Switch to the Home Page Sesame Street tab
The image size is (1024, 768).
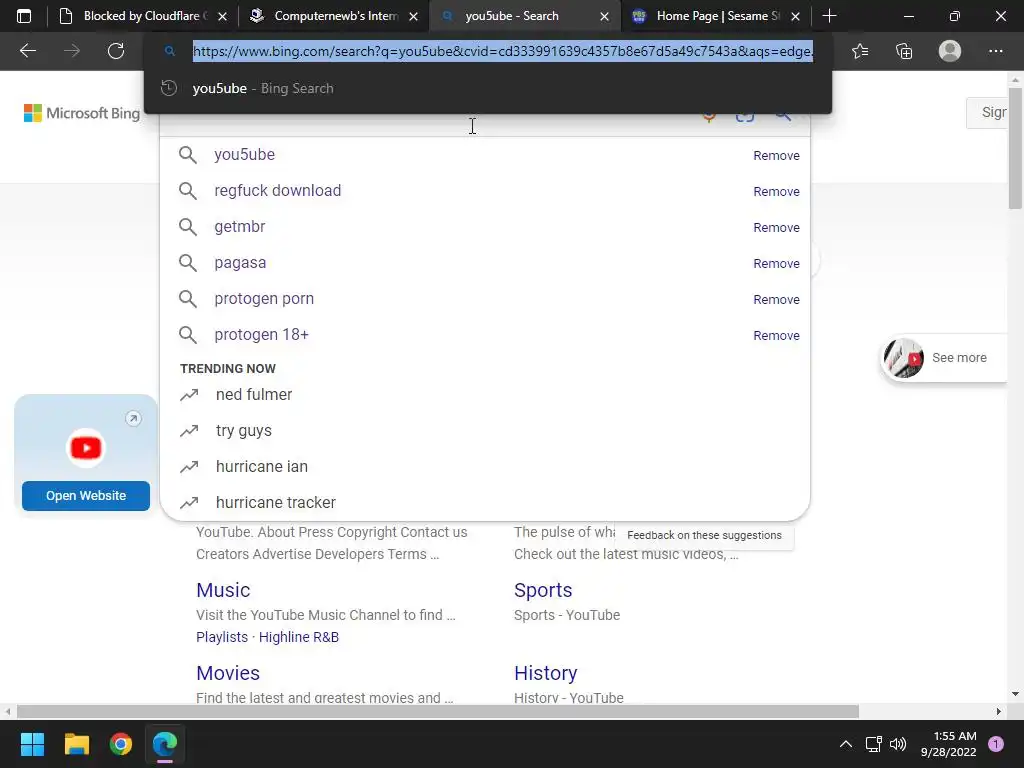[716, 16]
